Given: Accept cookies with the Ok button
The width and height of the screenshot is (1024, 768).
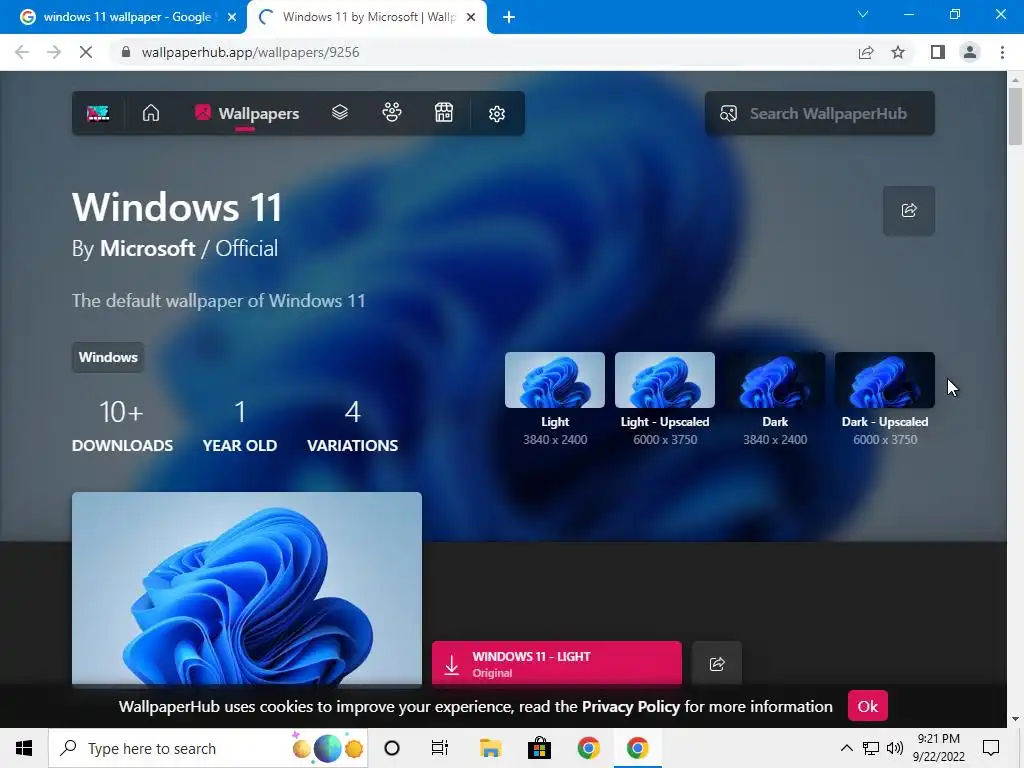Looking at the screenshot, I should tap(867, 706).
